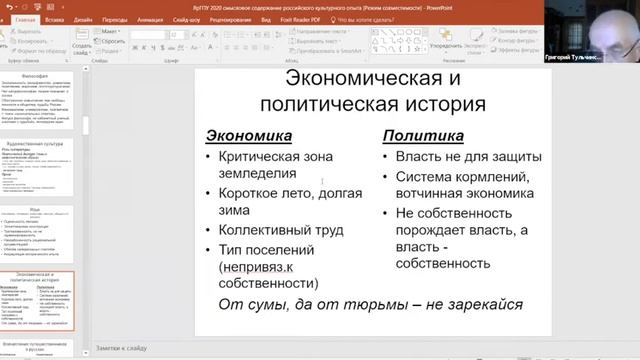Click Сбросить to reset the slide
Screen dimensions: 640x360
point(109,41)
